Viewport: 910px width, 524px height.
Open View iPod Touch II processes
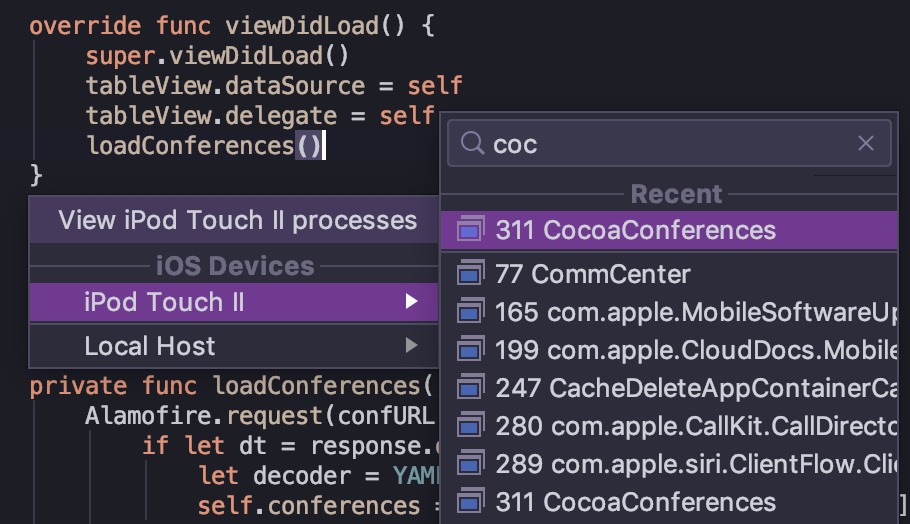click(x=237, y=220)
